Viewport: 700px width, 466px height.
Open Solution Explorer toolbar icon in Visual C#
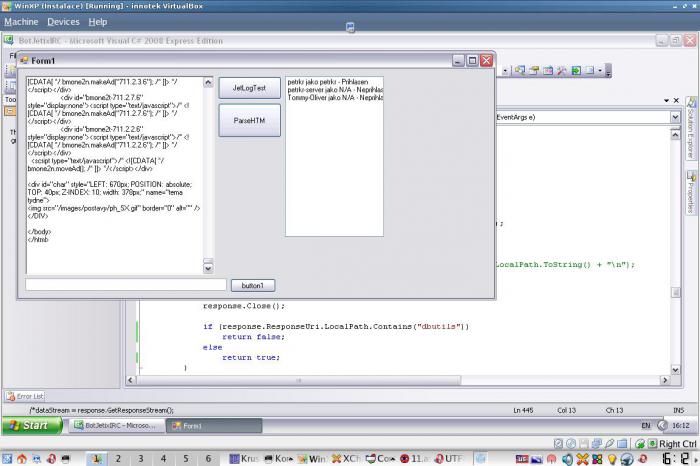point(519,71)
